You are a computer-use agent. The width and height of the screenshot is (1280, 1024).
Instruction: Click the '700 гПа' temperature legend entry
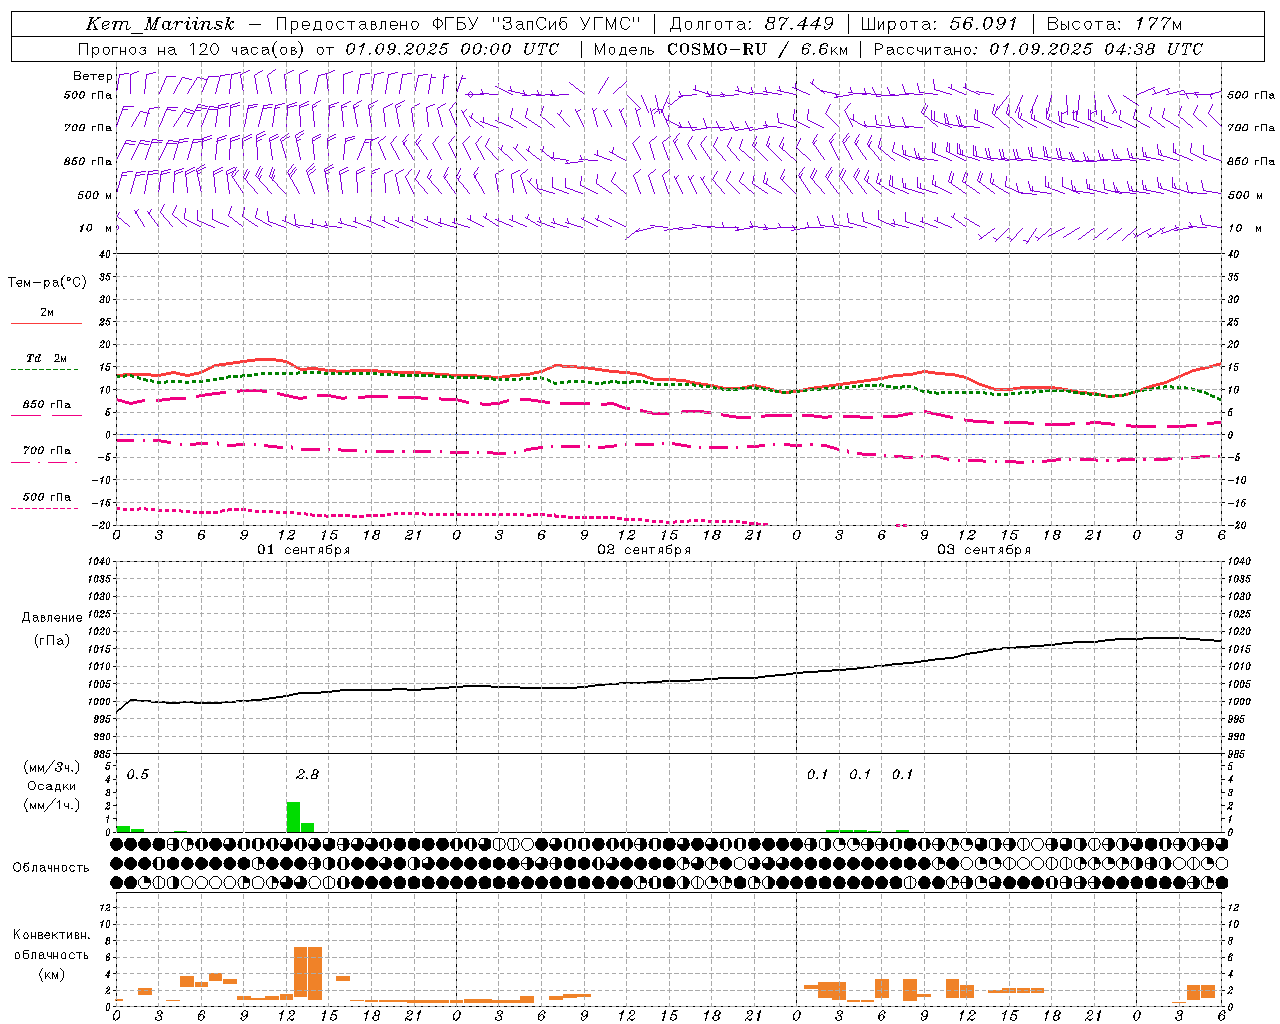point(46,451)
